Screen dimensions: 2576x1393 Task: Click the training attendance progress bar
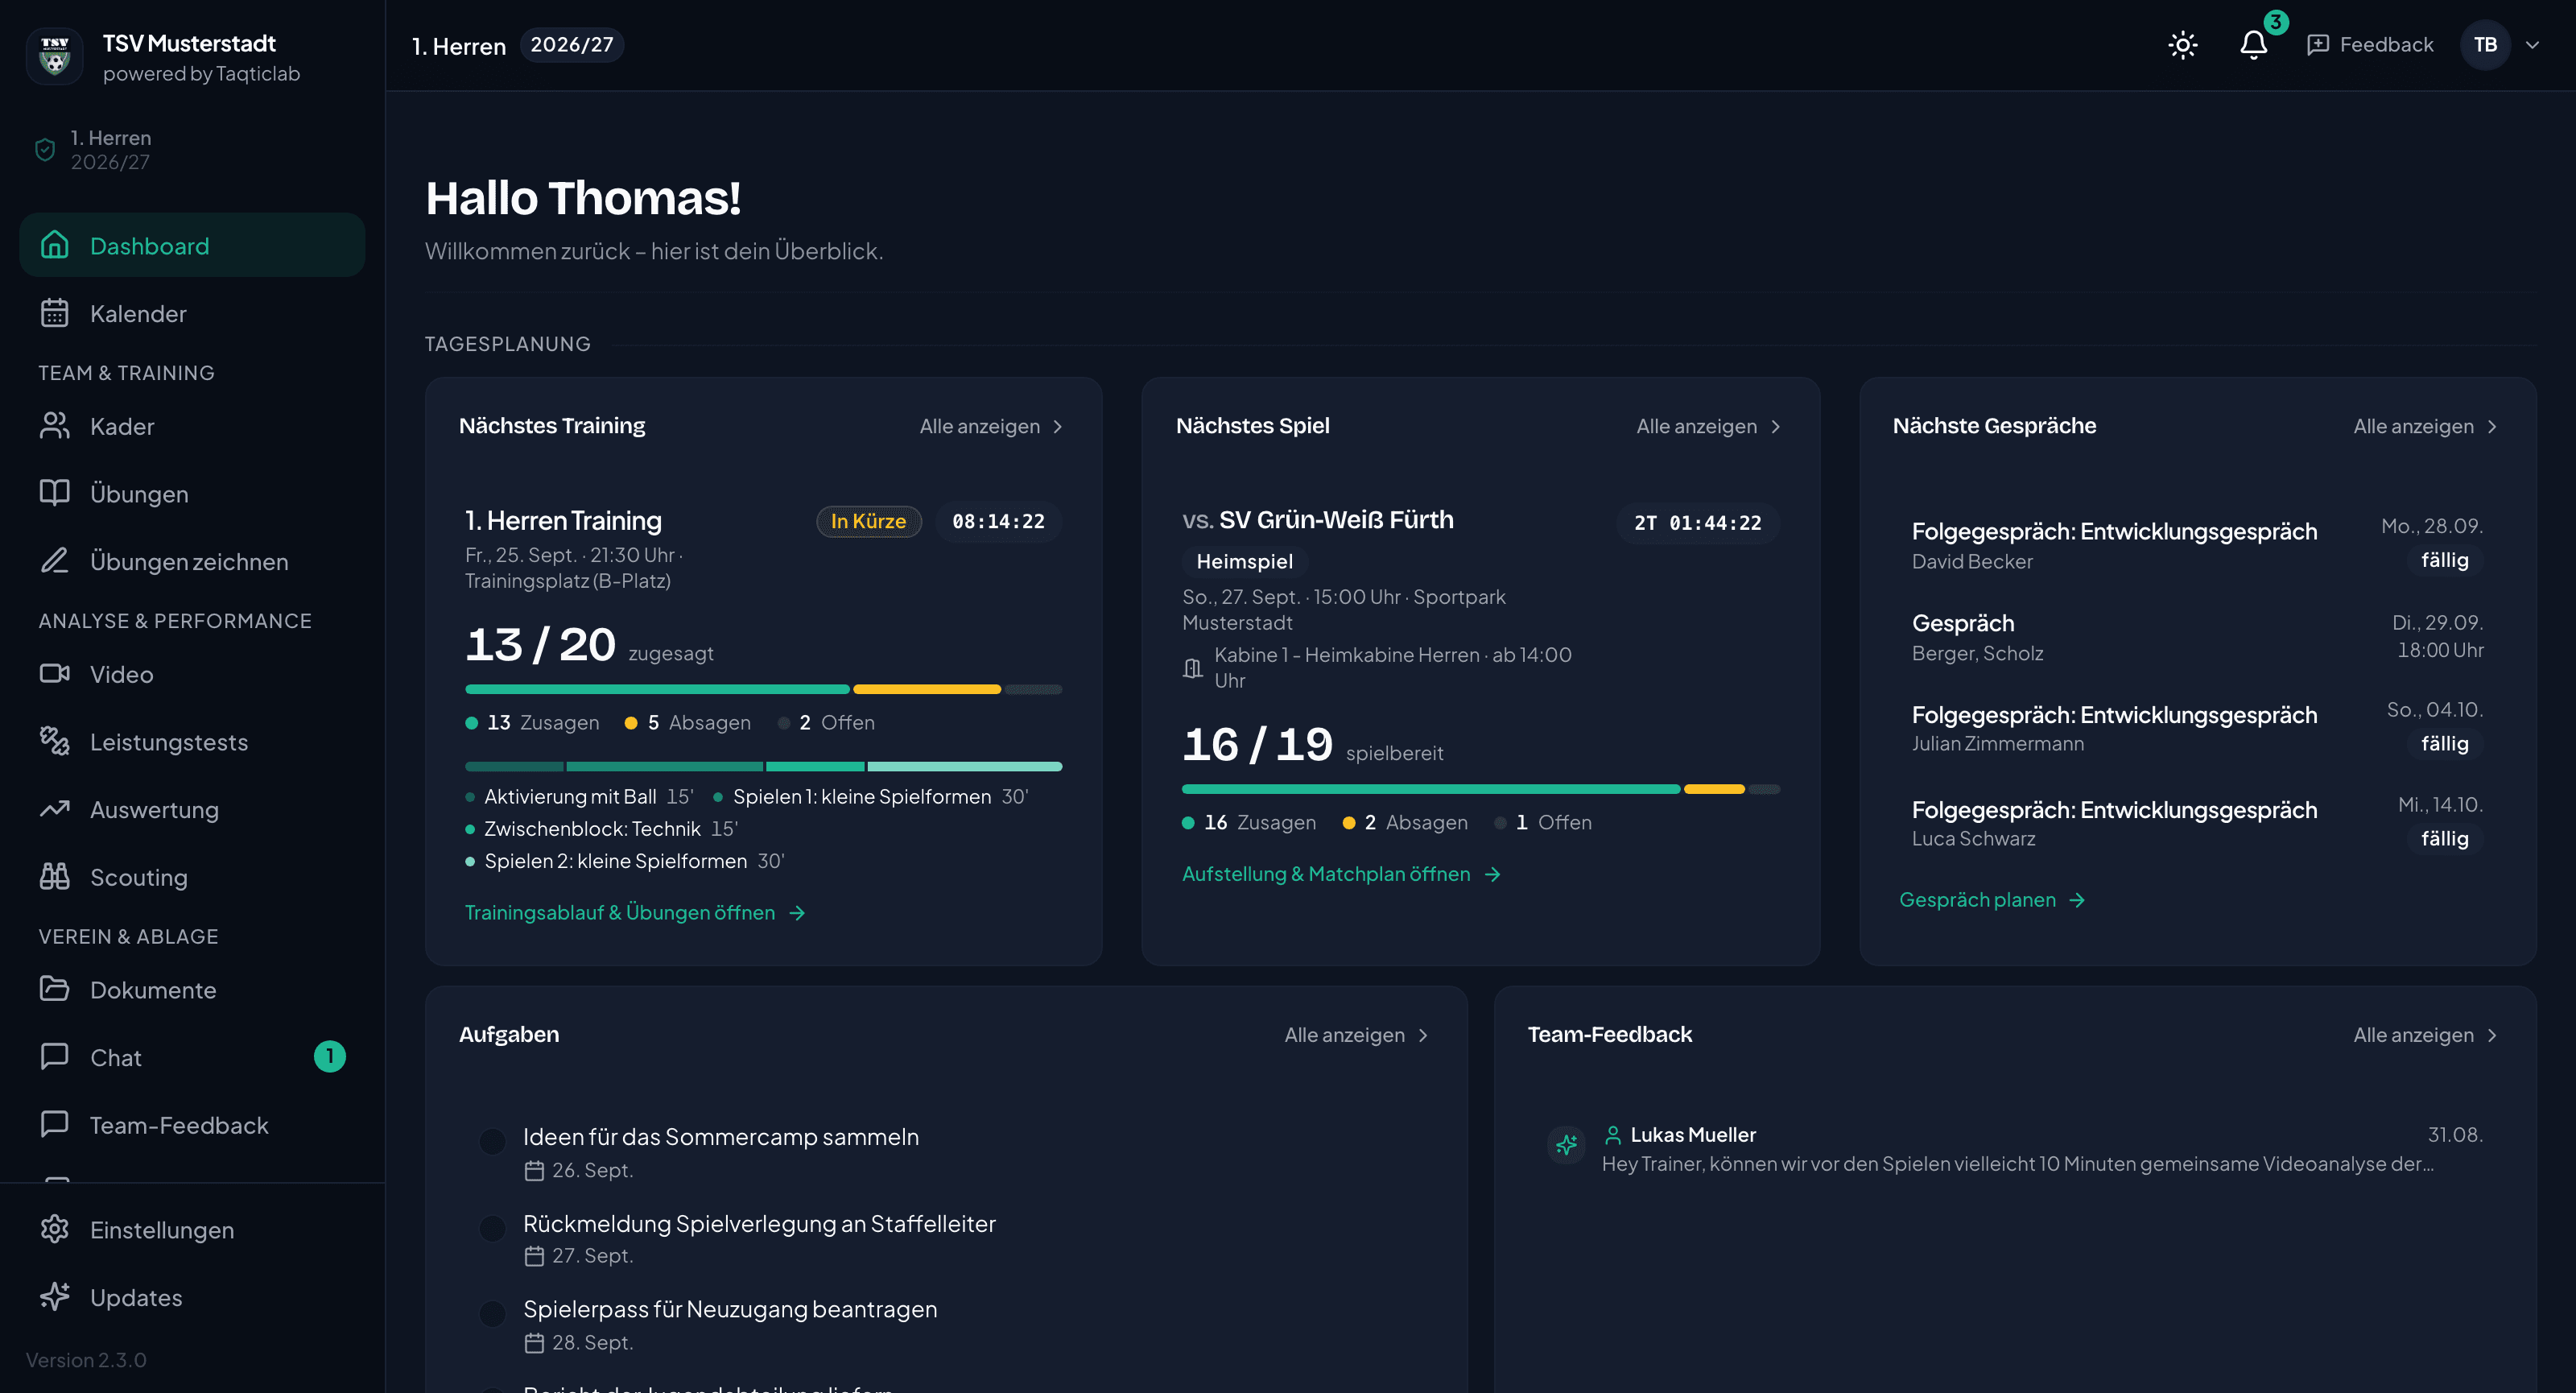pyautogui.click(x=763, y=689)
